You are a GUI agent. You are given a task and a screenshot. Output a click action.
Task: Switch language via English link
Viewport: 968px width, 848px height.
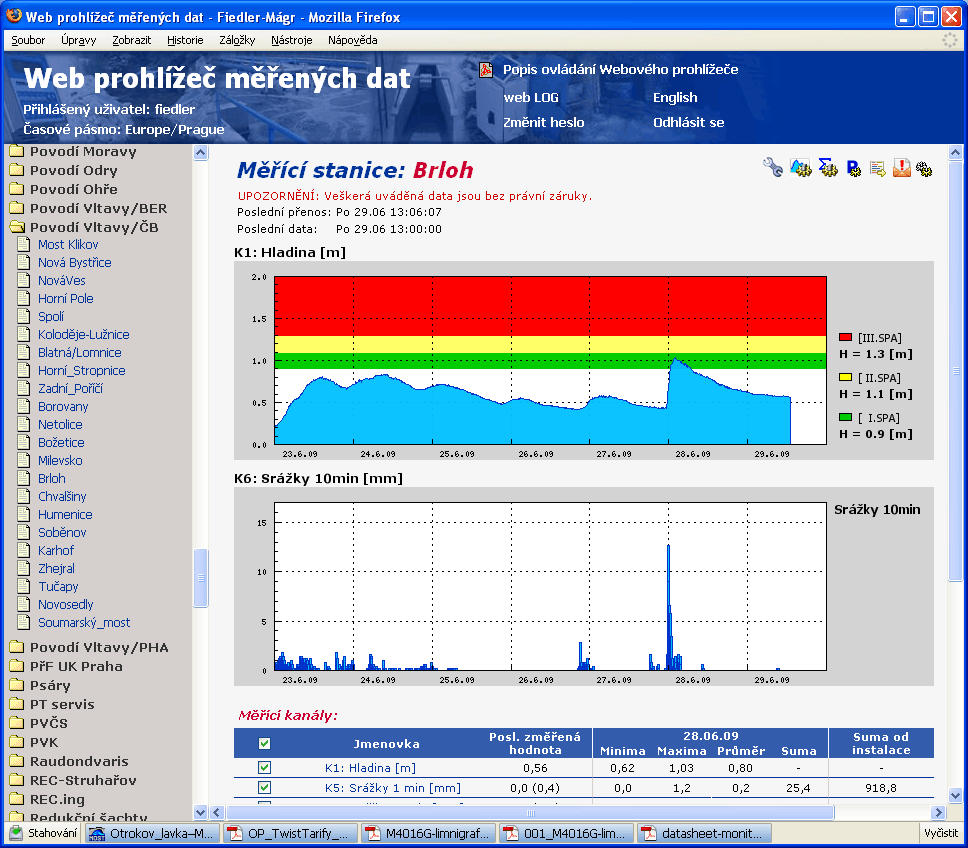675,97
